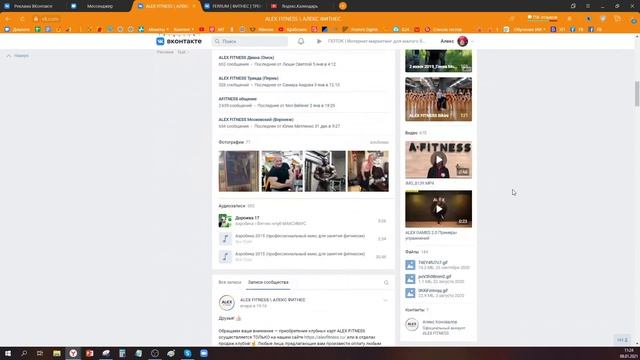This screenshot has width=640, height=360.
Task: Open PowerPoint from the taskbar
Action: [89, 353]
